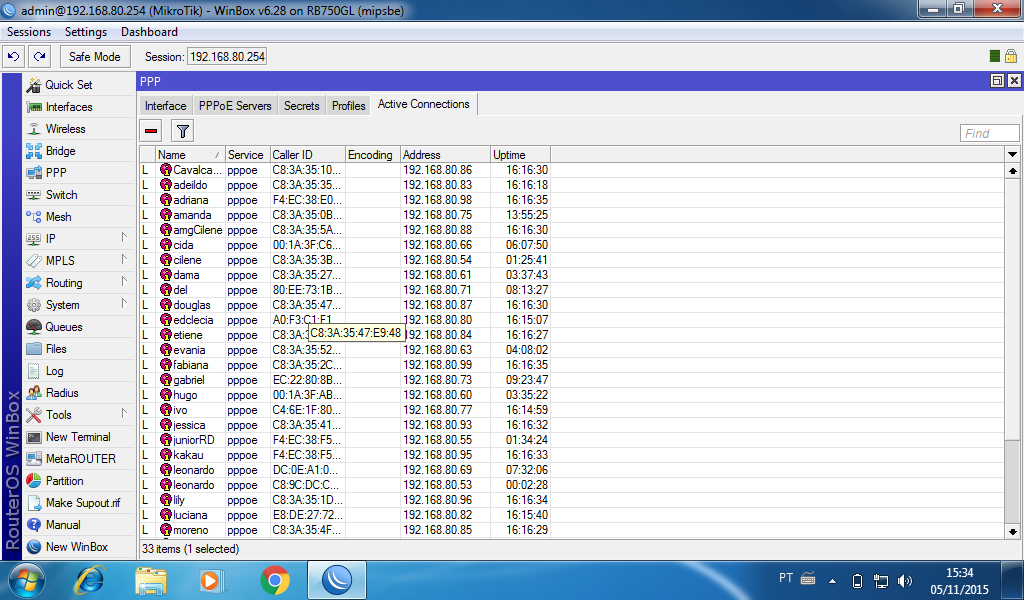Click the volume speaker tray icon

[x=905, y=580]
